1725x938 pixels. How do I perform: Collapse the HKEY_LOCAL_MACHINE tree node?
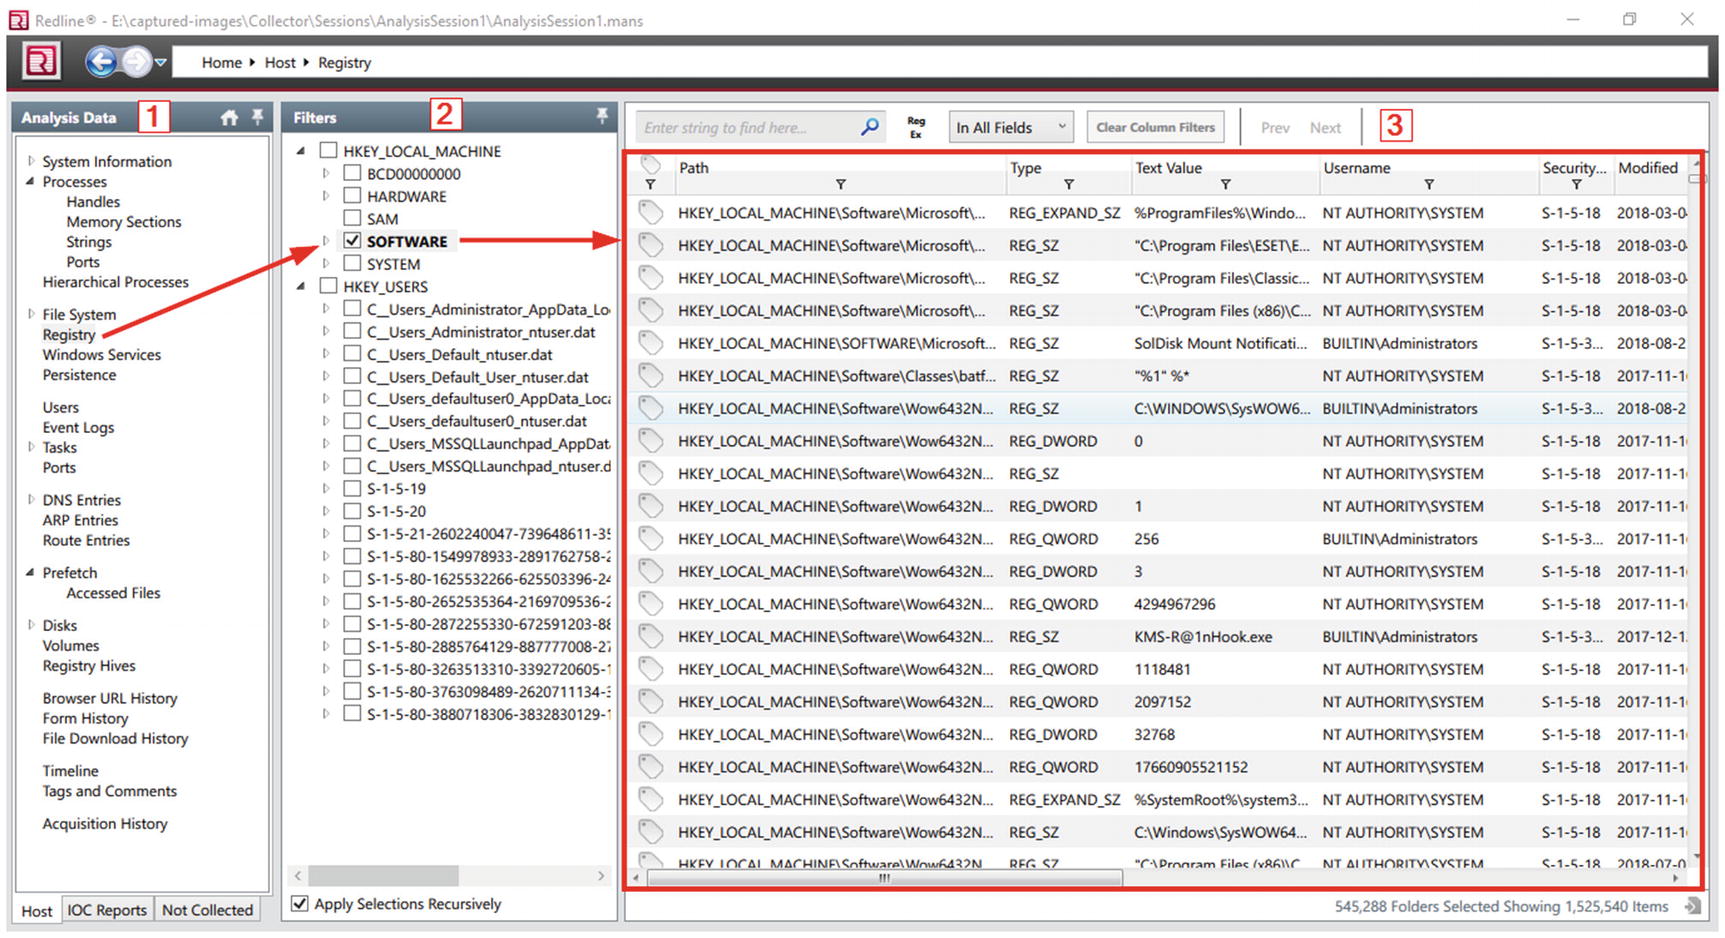(x=301, y=151)
